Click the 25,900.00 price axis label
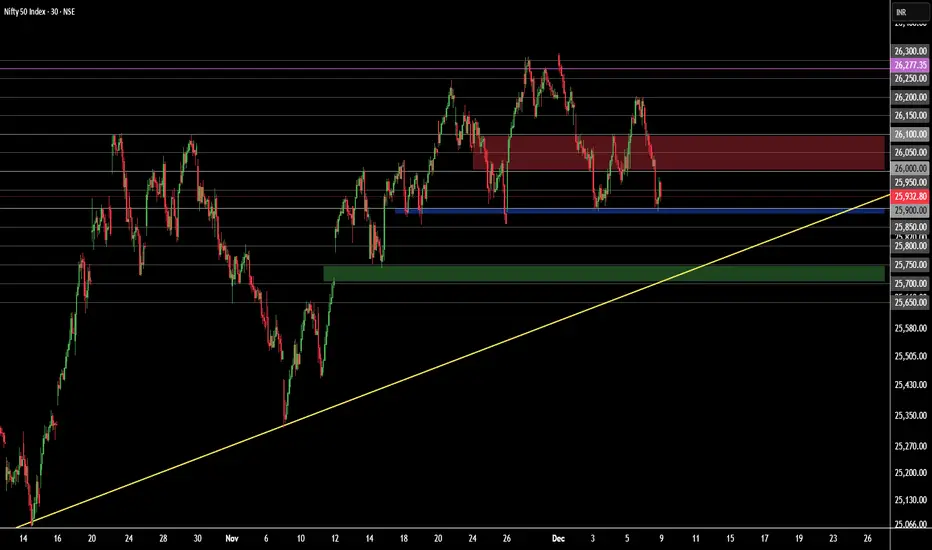This screenshot has height=550, width=932. 910,210
